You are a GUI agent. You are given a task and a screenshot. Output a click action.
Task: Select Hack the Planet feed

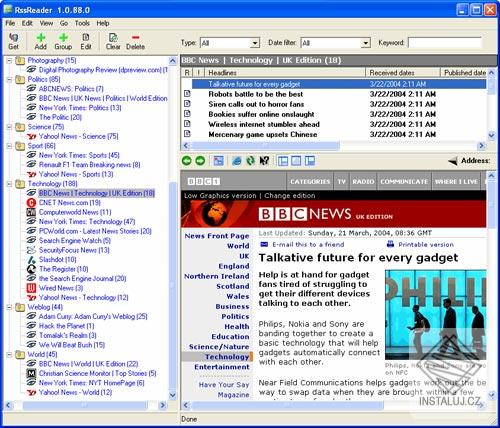pyautogui.click(x=66, y=326)
